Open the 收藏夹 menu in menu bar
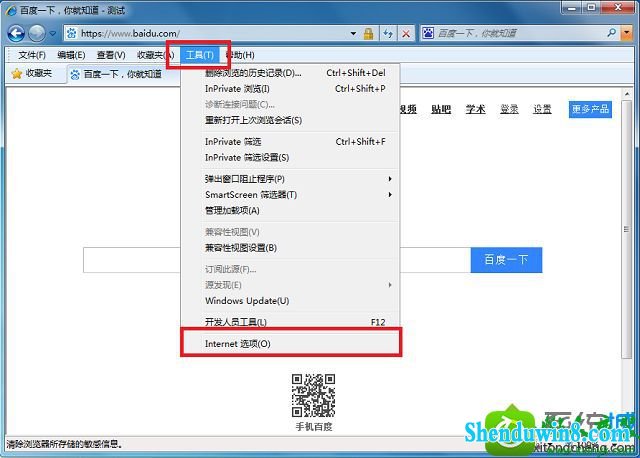The height and width of the screenshot is (458, 640). [x=154, y=55]
